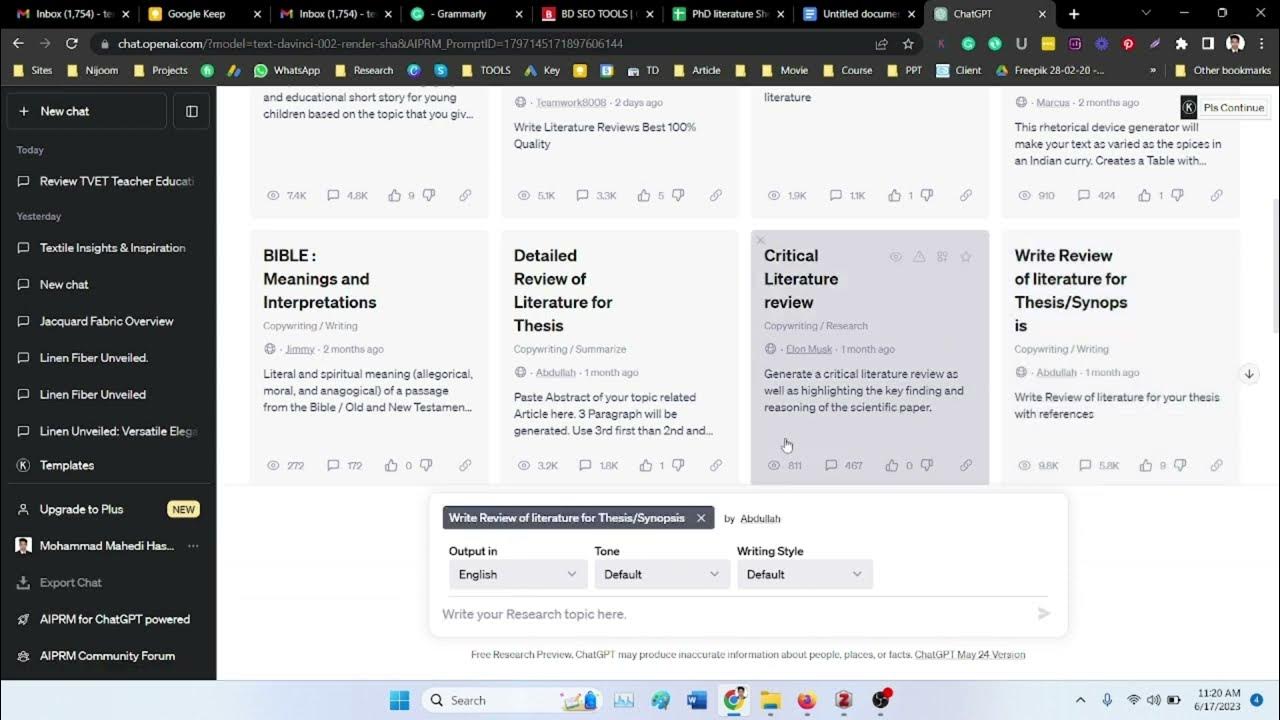Switch to PhD literature Sheet tab
The width and height of the screenshot is (1280, 720).
click(x=728, y=14)
